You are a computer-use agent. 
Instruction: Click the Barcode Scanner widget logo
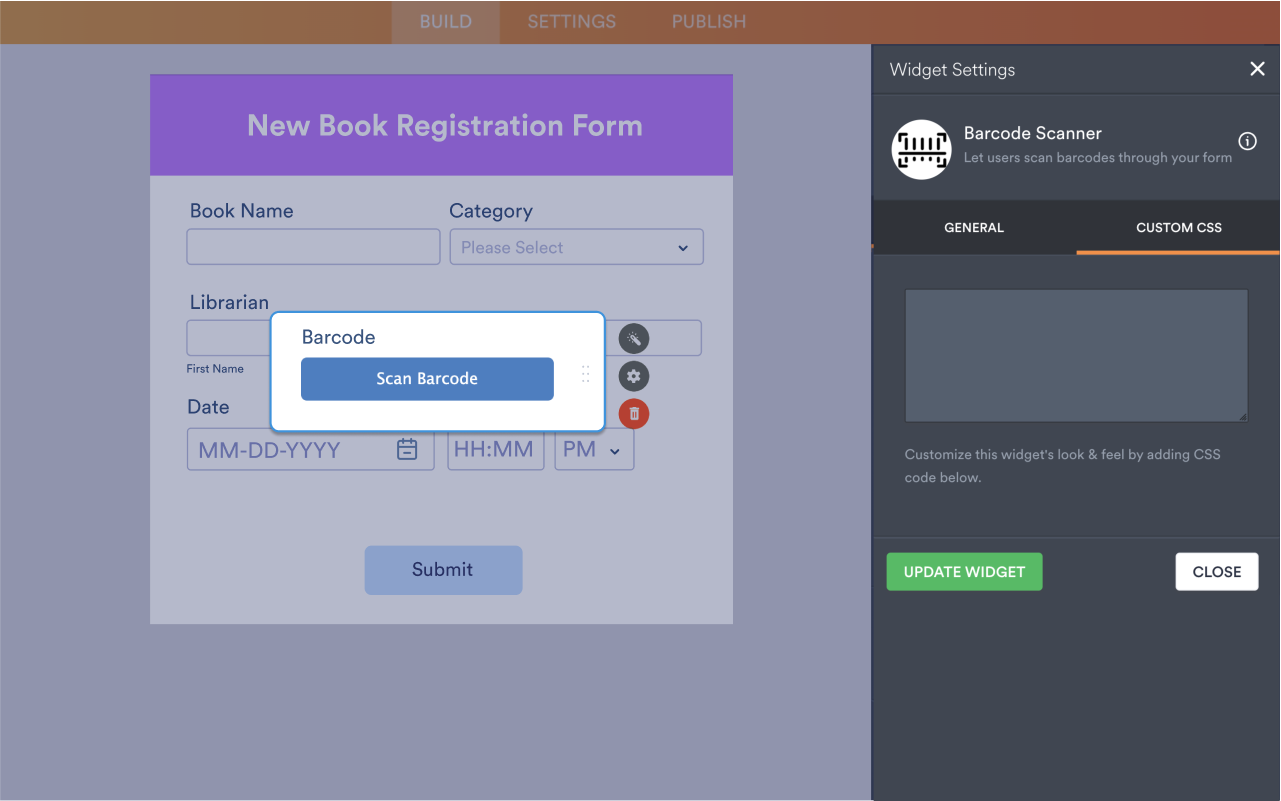922,147
